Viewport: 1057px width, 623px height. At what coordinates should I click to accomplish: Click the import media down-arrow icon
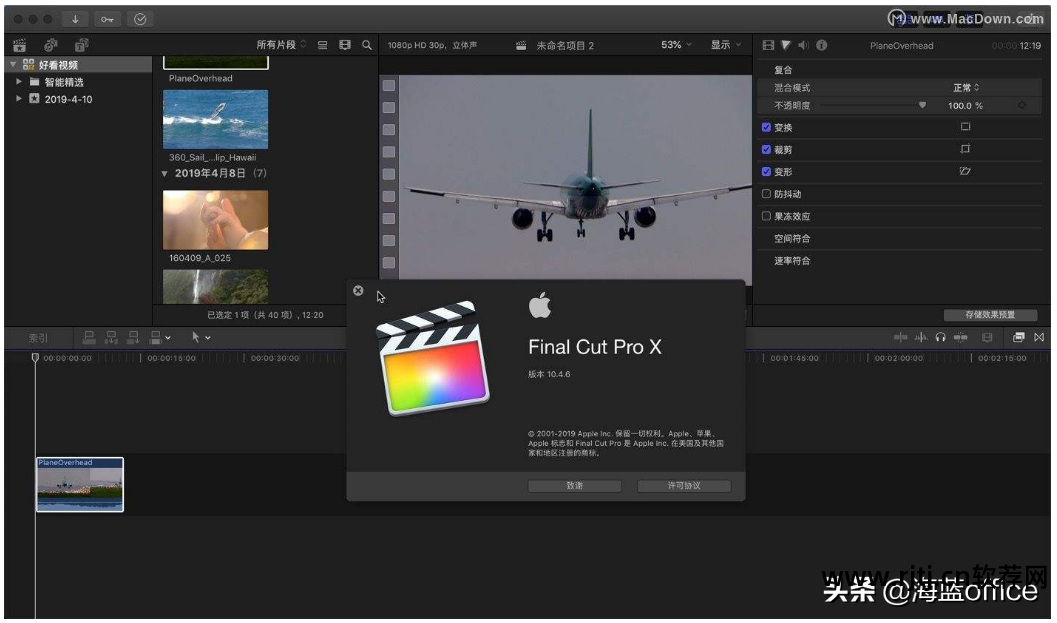coord(76,19)
